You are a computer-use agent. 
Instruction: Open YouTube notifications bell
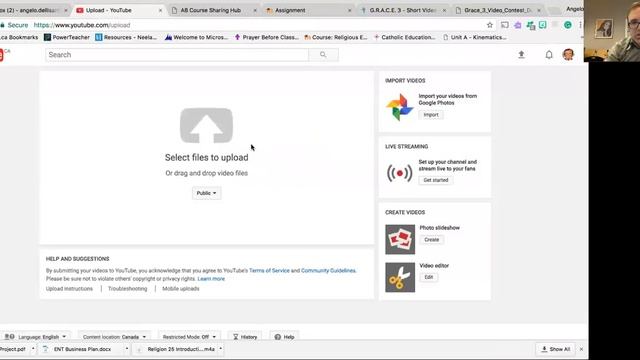coord(549,55)
